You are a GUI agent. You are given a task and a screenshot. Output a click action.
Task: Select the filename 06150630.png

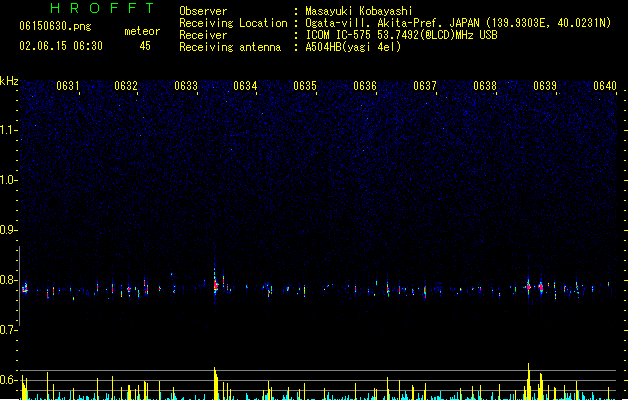pyautogui.click(x=55, y=26)
